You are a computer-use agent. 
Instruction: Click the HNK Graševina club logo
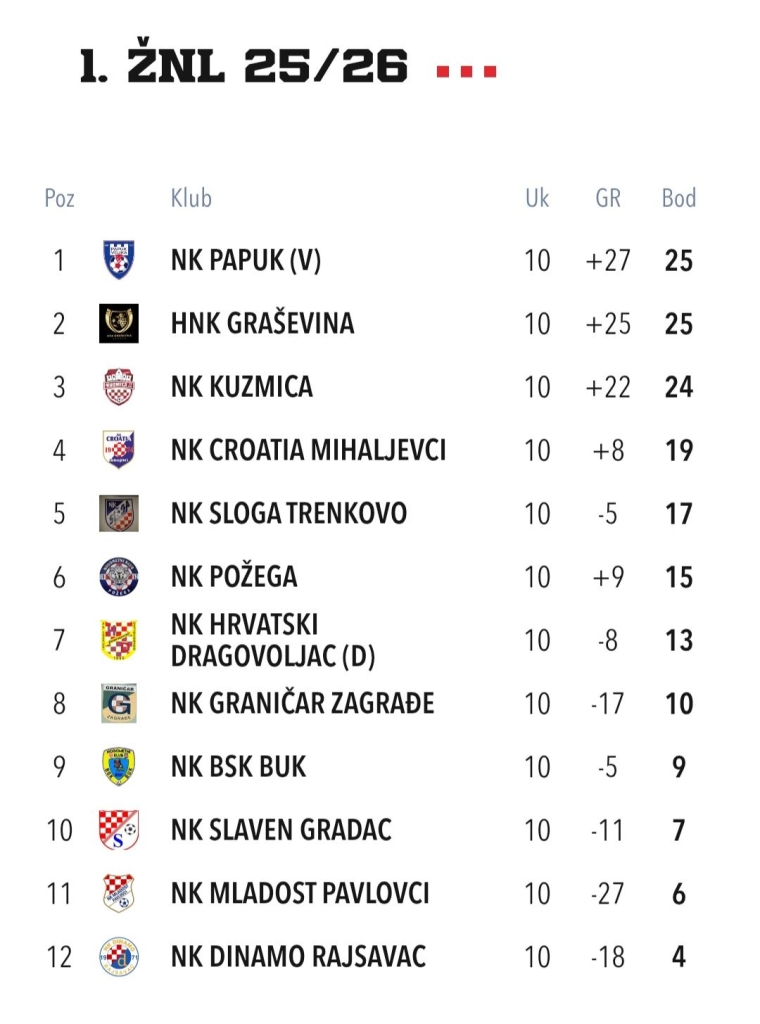click(119, 323)
